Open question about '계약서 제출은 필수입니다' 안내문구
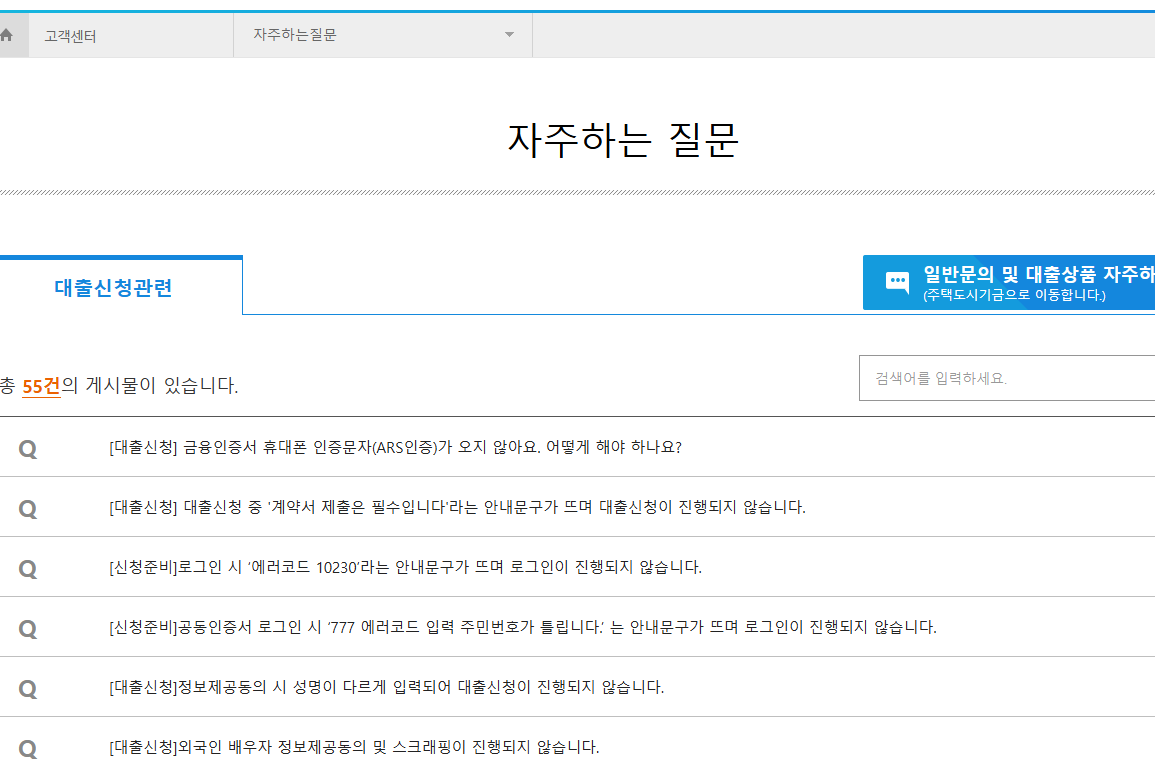The width and height of the screenshot is (1155, 773). 457,507
